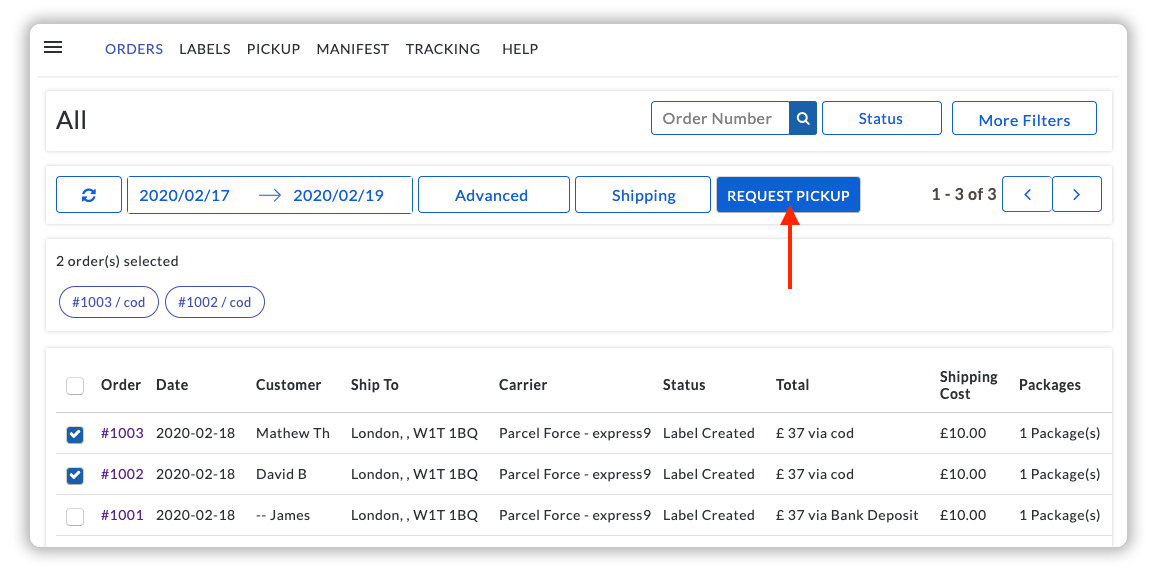Click customer name -- James

(x=283, y=515)
